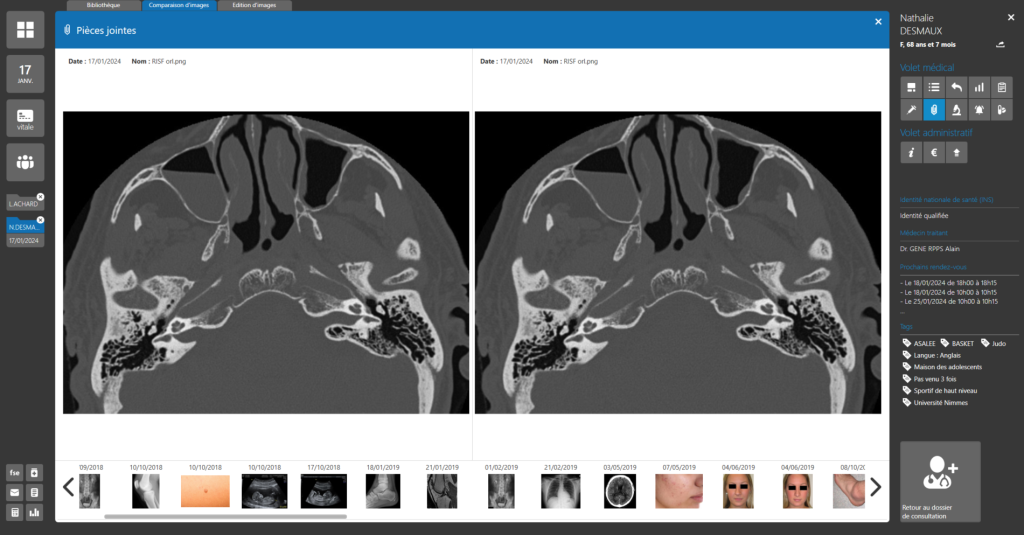Image resolution: width=1024 pixels, height=535 pixels.
Task: Switch to the Bibliothèque tab
Action: [x=103, y=5]
